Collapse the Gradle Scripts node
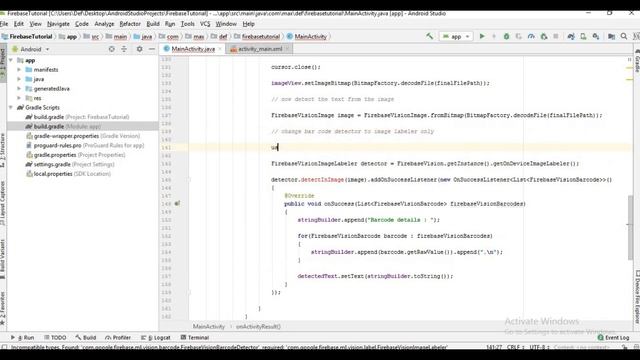640x360 pixels. [x=11, y=107]
